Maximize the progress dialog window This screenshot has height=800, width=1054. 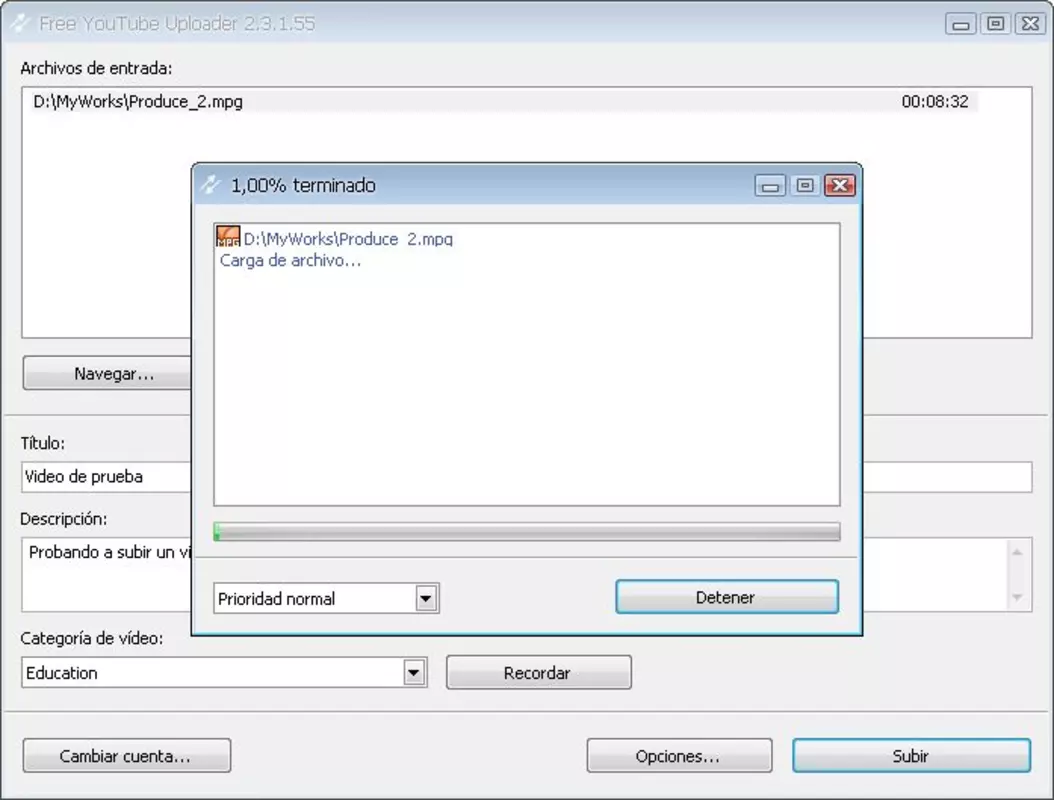click(805, 186)
